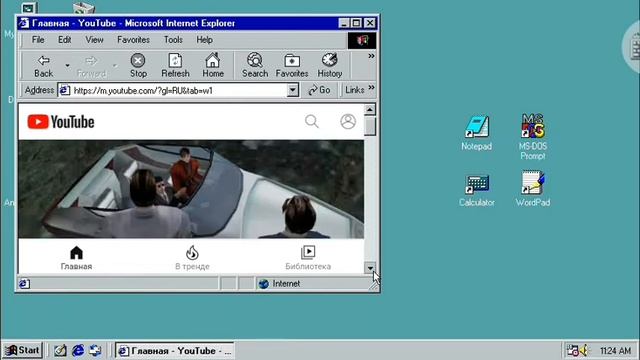Open the Favorites menu
This screenshot has height=360, width=640.
pos(133,40)
